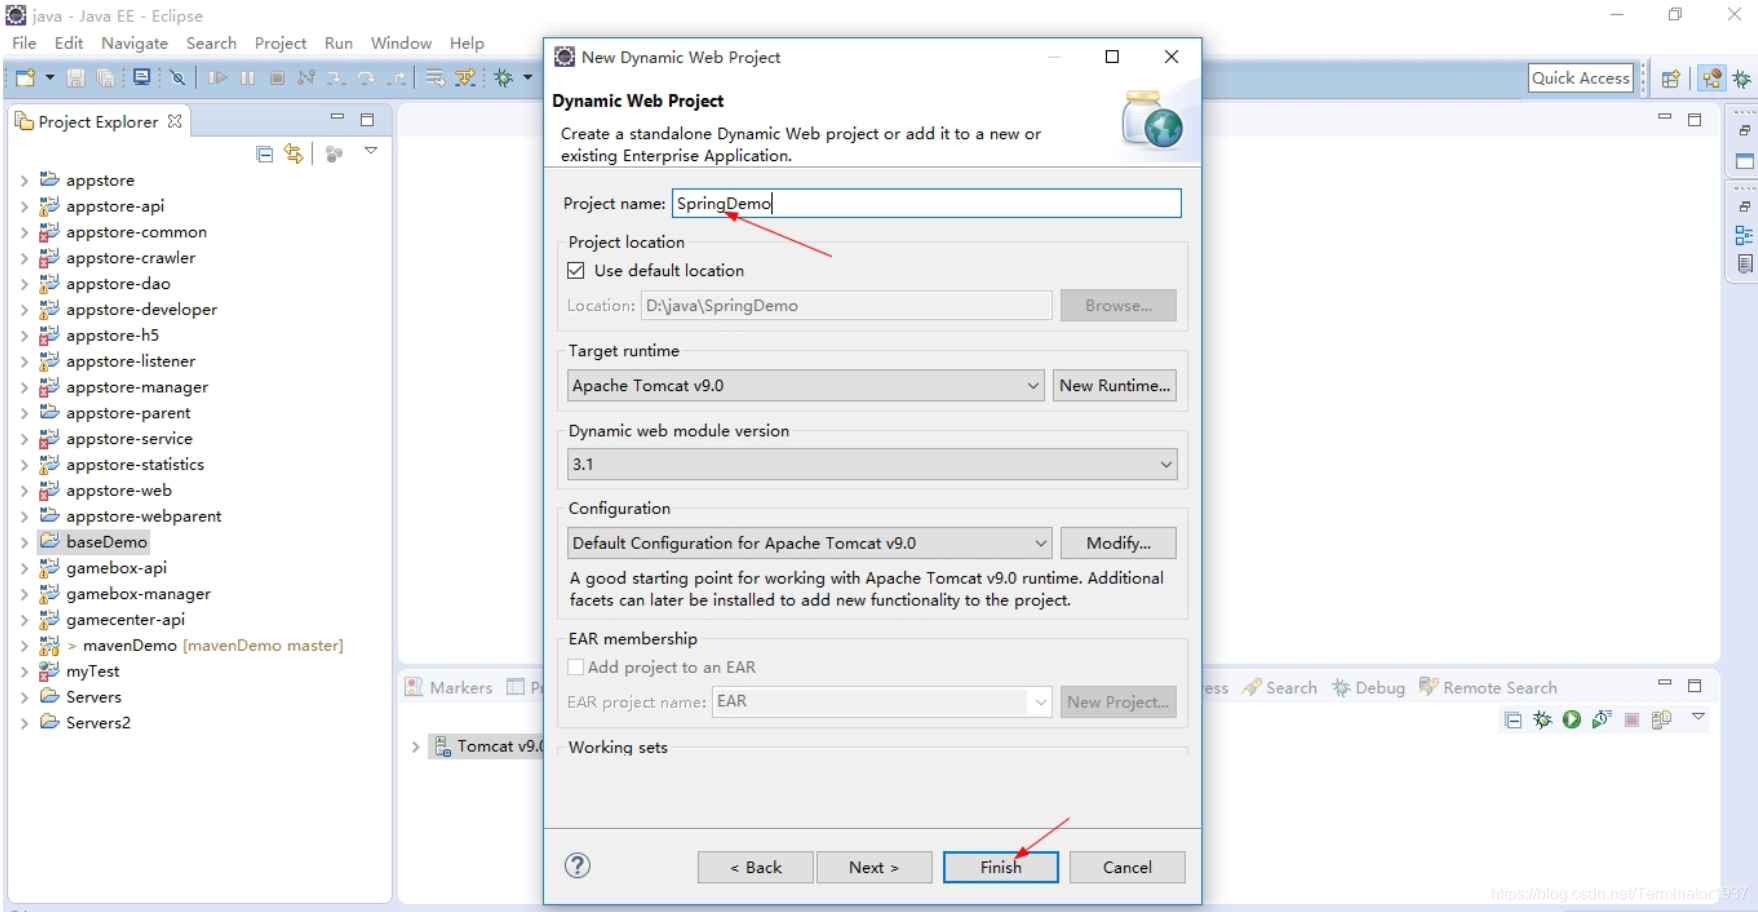
Task: Expand the Tomcat v9.0 server entry
Action: point(415,747)
